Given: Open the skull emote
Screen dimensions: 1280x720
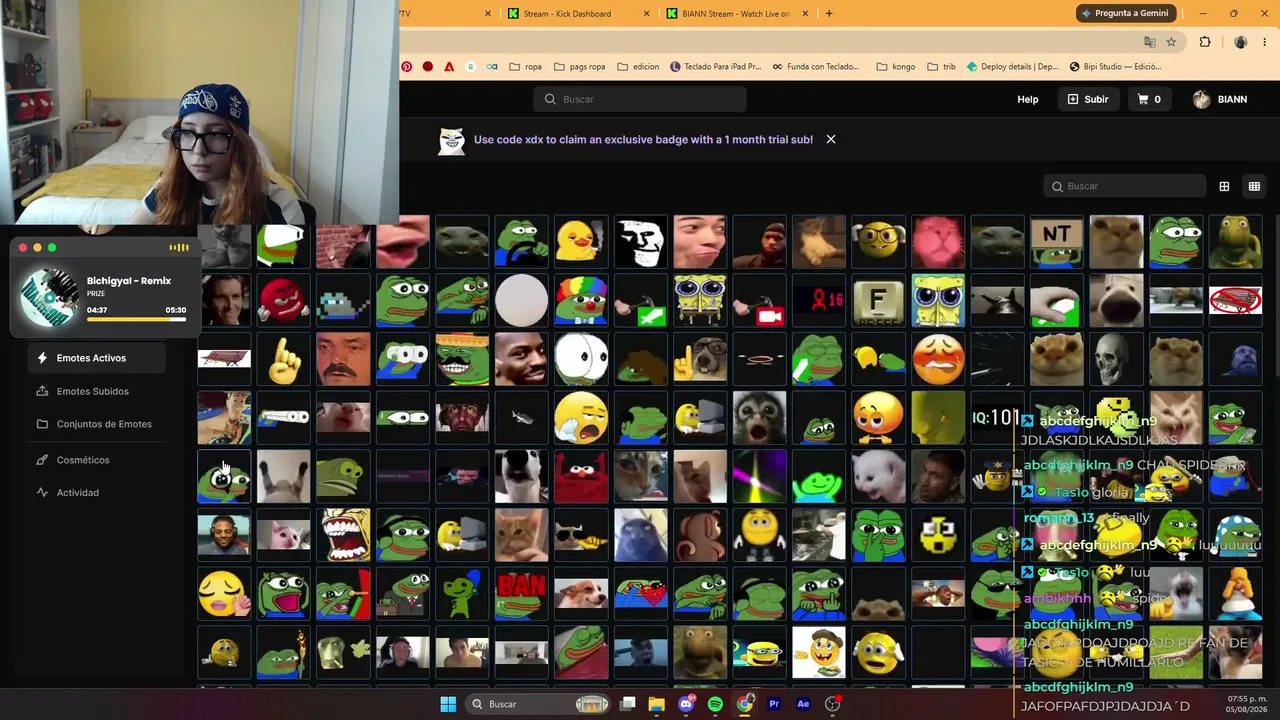Looking at the screenshot, I should 1116,360.
